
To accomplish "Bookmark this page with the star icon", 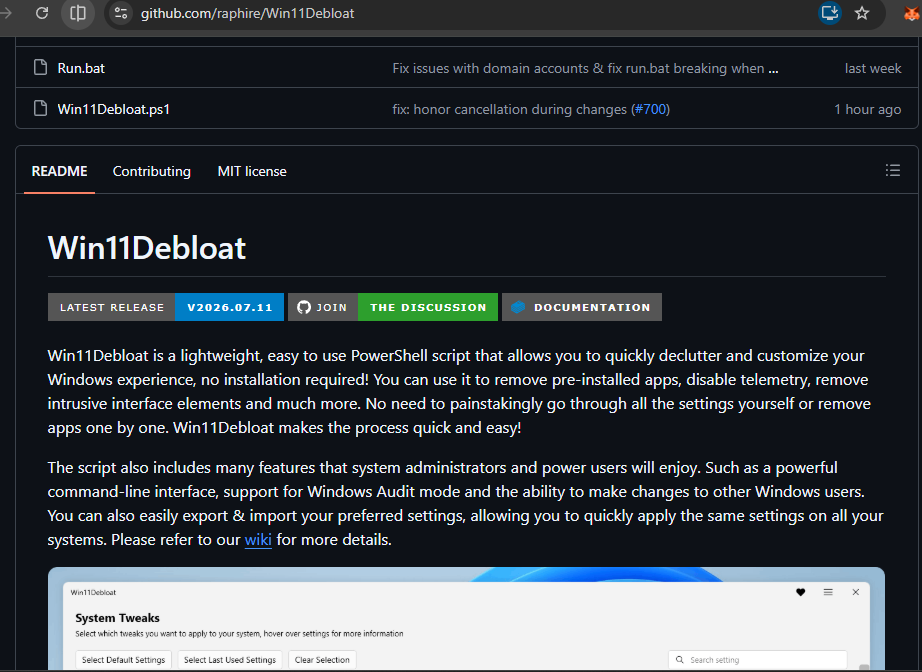I will [862, 13].
